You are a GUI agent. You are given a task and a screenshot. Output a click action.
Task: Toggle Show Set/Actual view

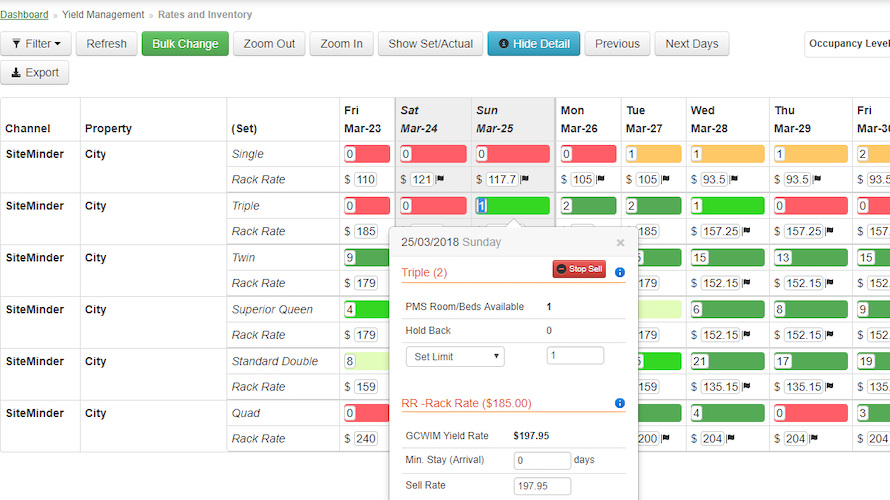(430, 44)
